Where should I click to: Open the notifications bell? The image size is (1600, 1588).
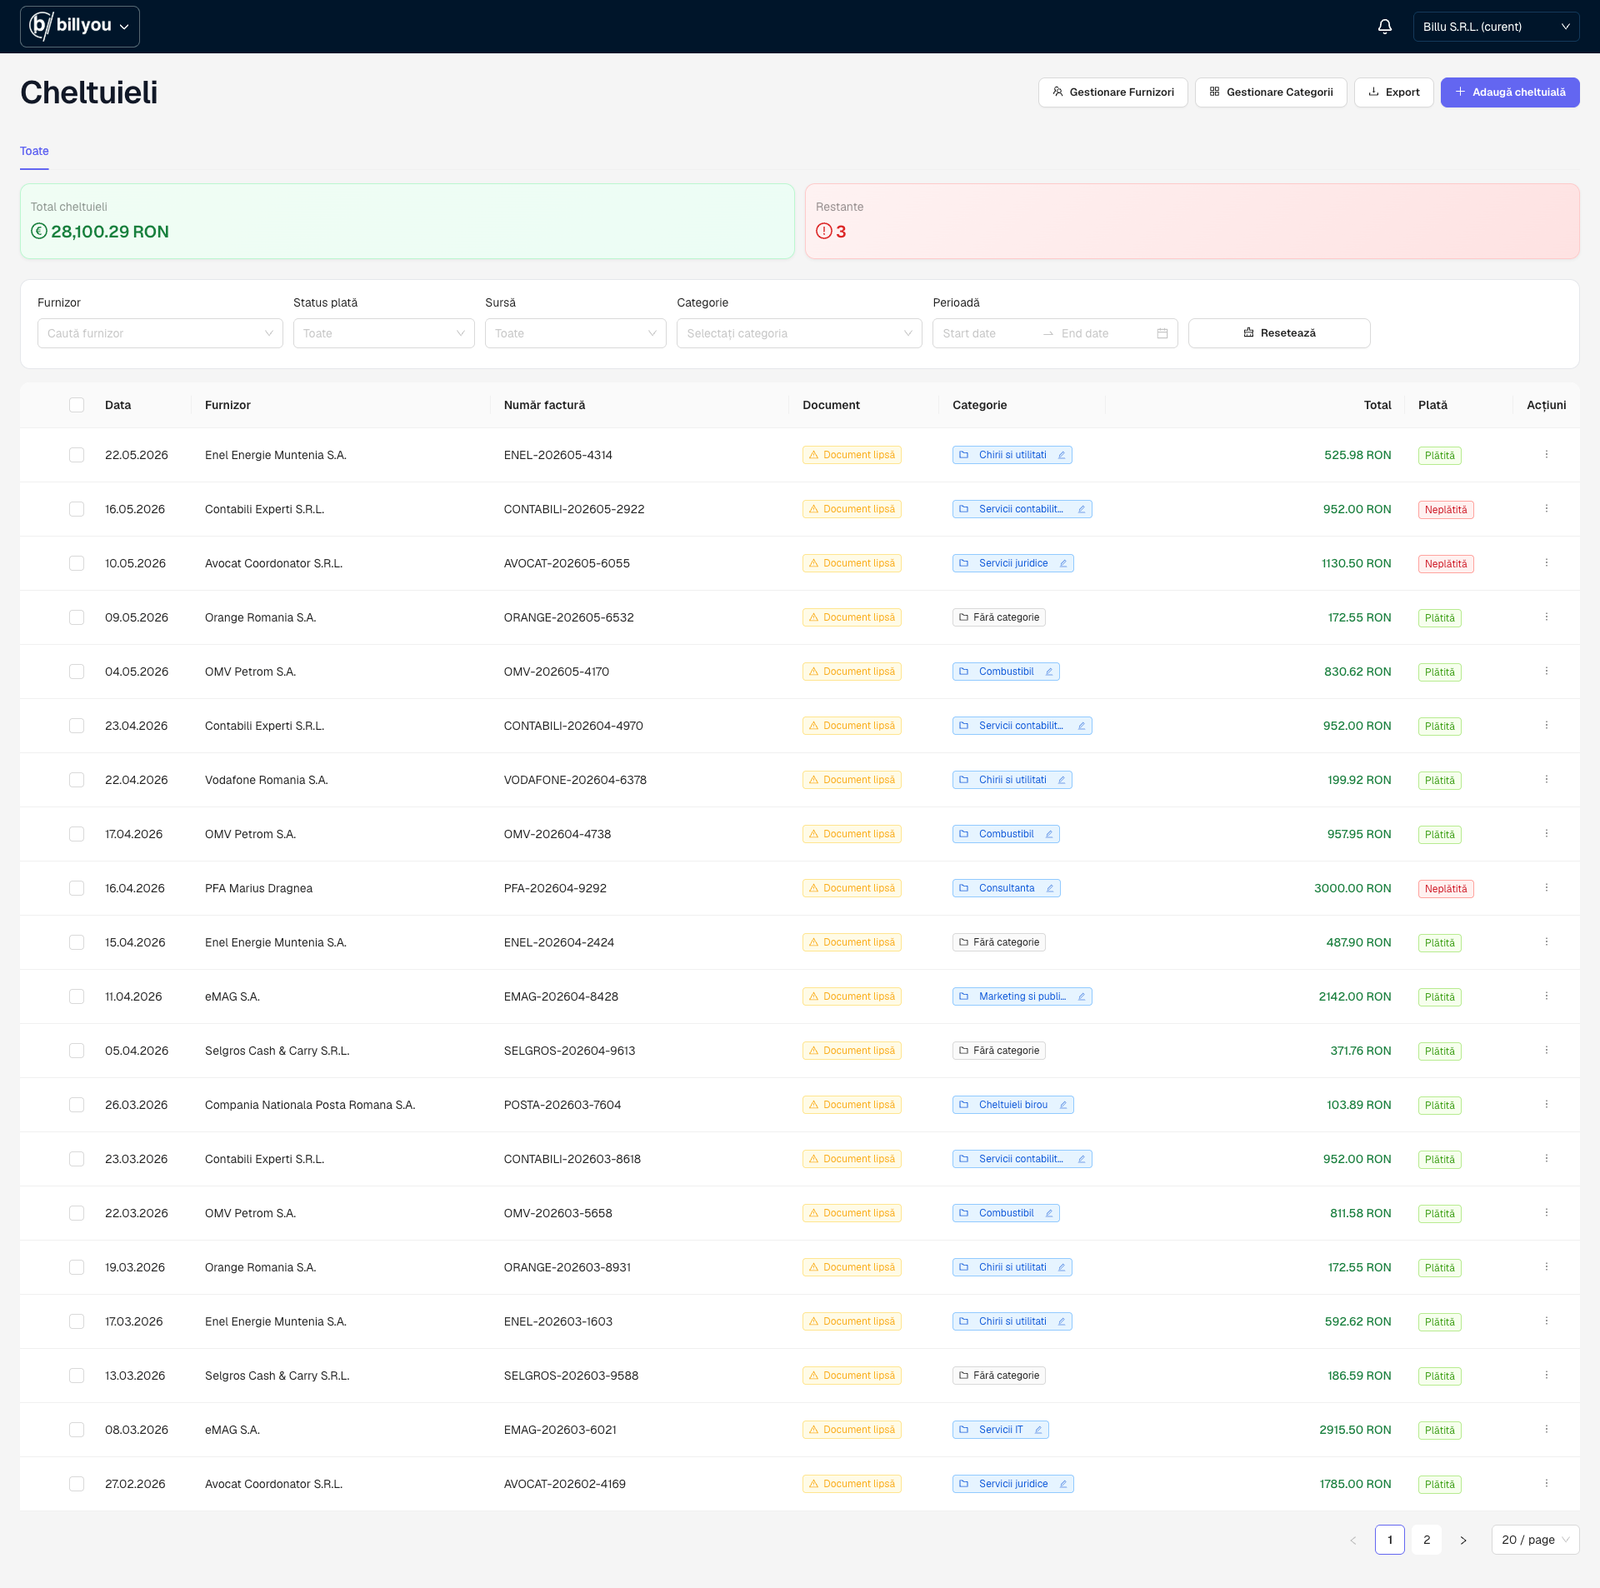(1385, 27)
